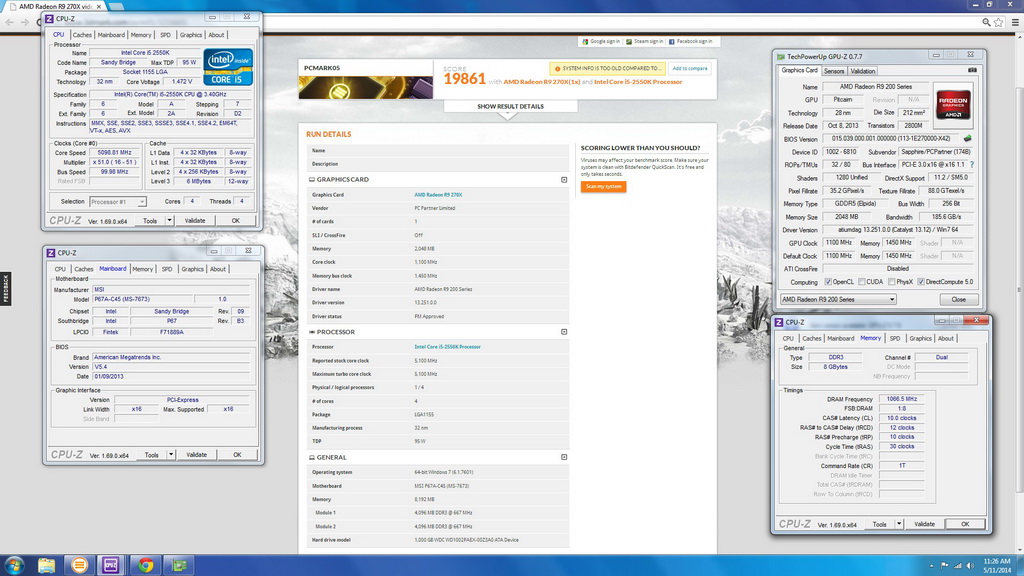Show hidden system tray icons
Screen dimensions: 1024x576
point(932,566)
